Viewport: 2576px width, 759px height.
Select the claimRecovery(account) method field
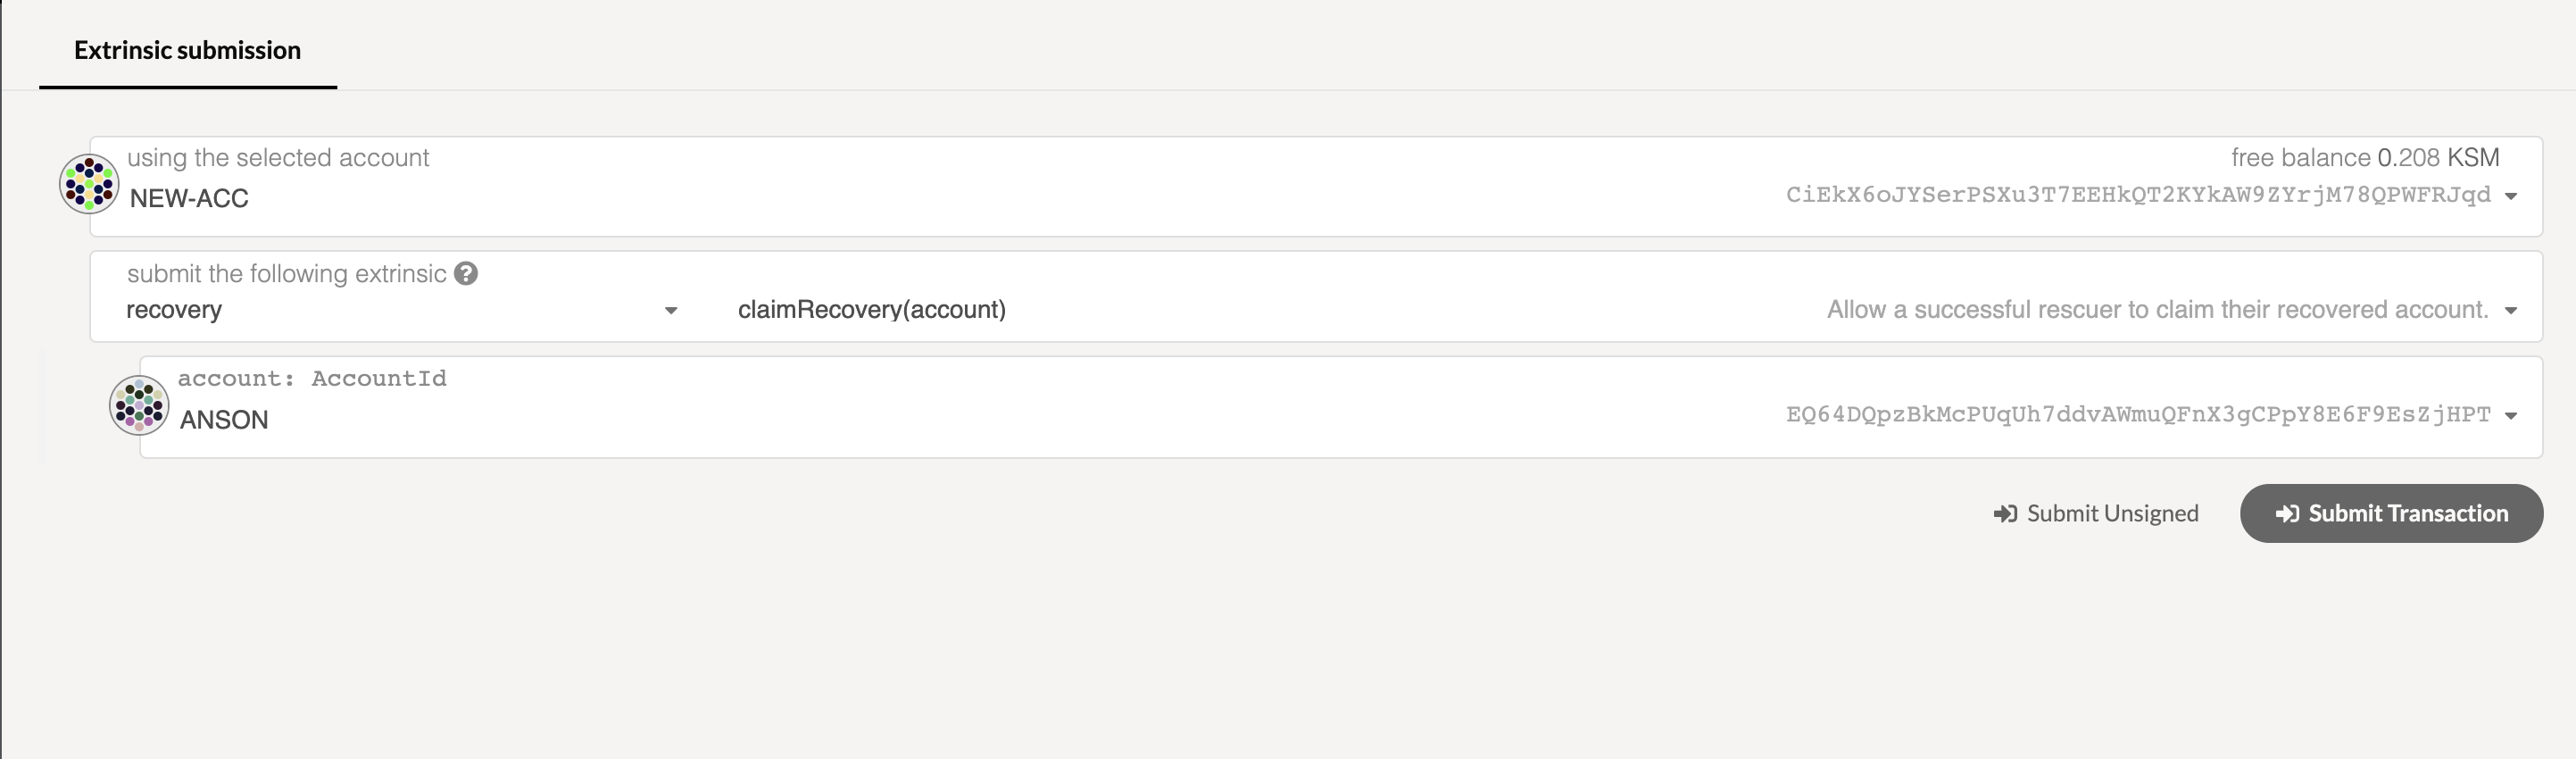(x=871, y=310)
